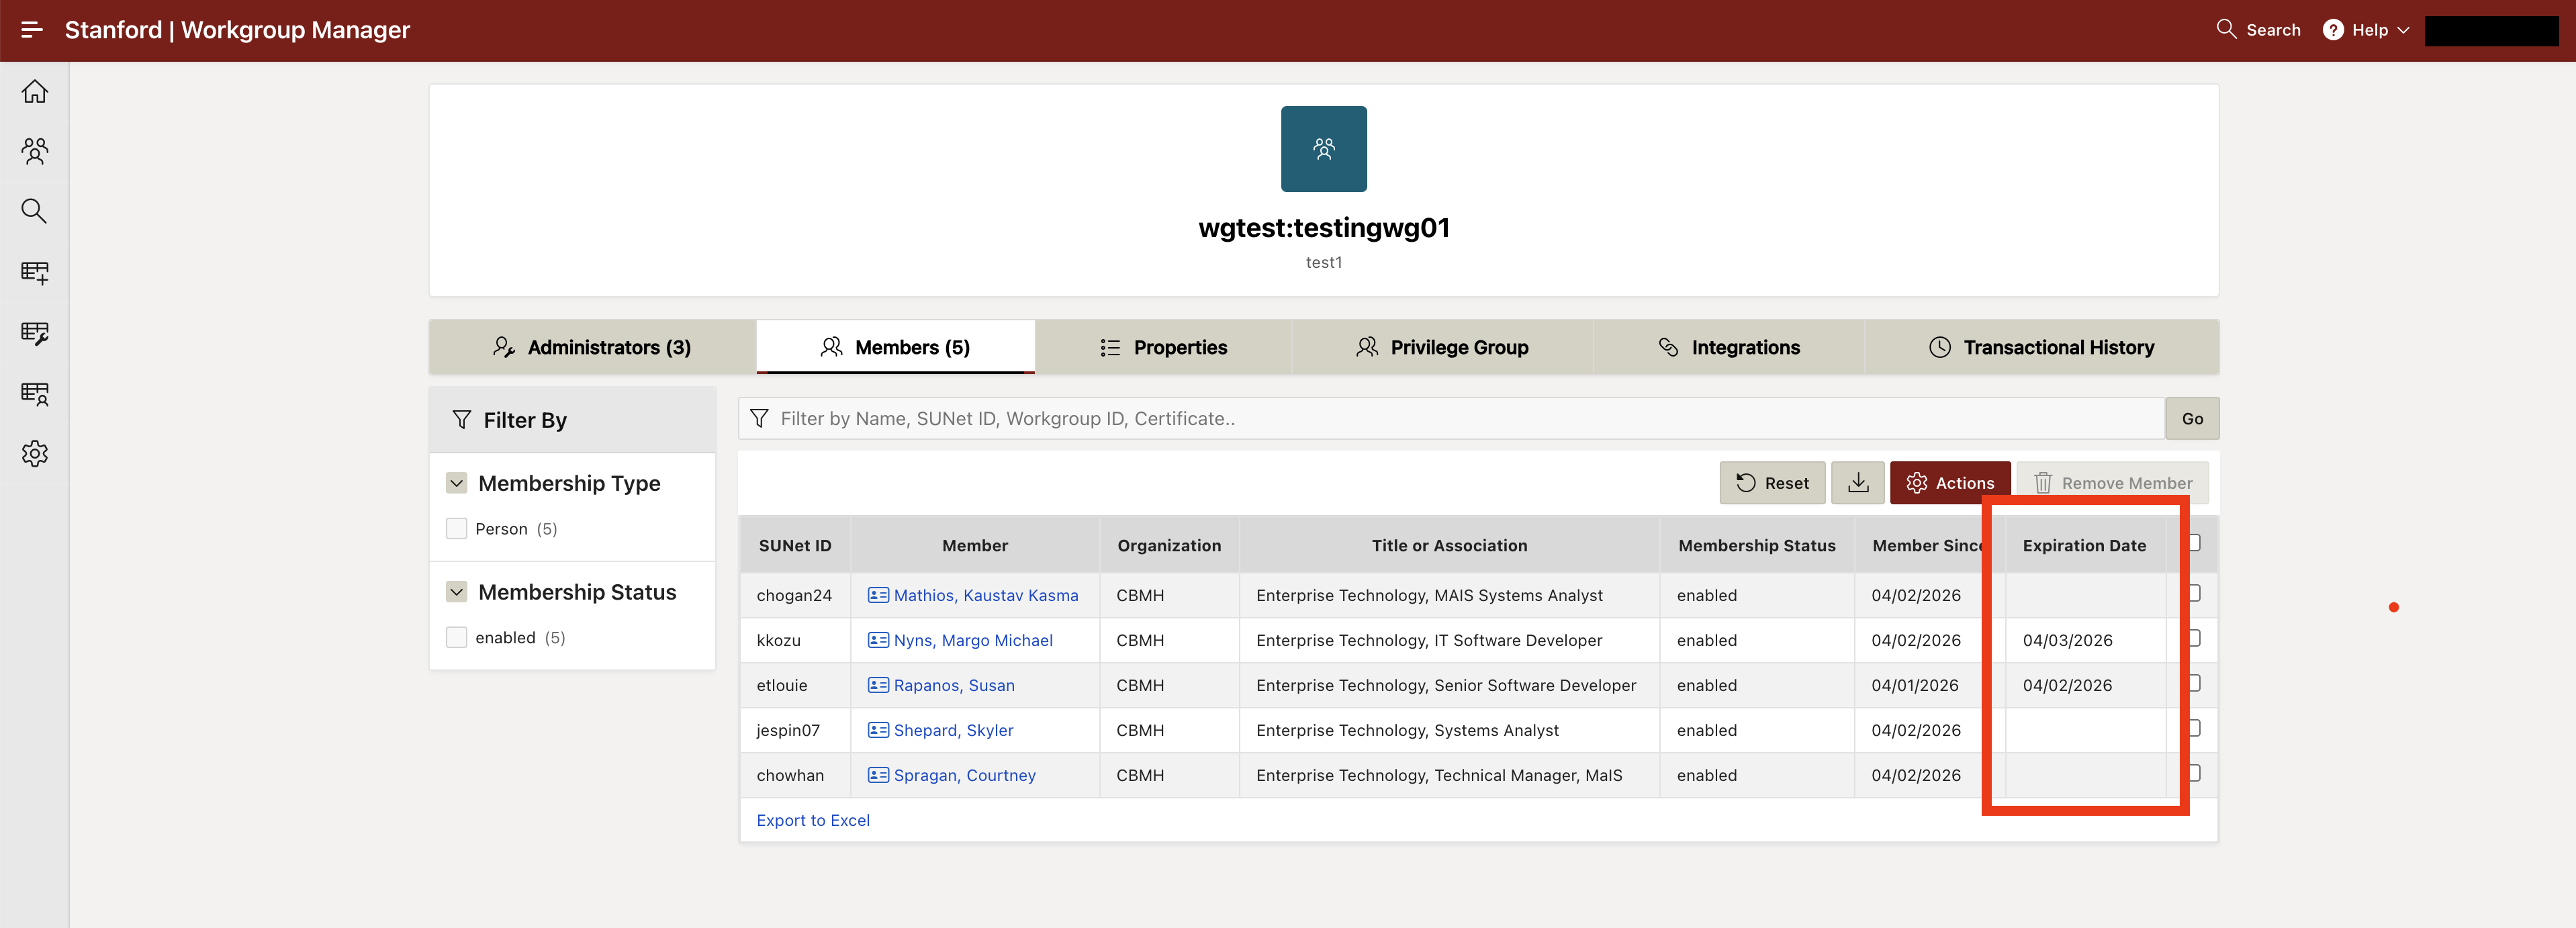The width and height of the screenshot is (2576, 928).
Task: Open the Help dropdown menu
Action: pyautogui.click(x=2364, y=29)
